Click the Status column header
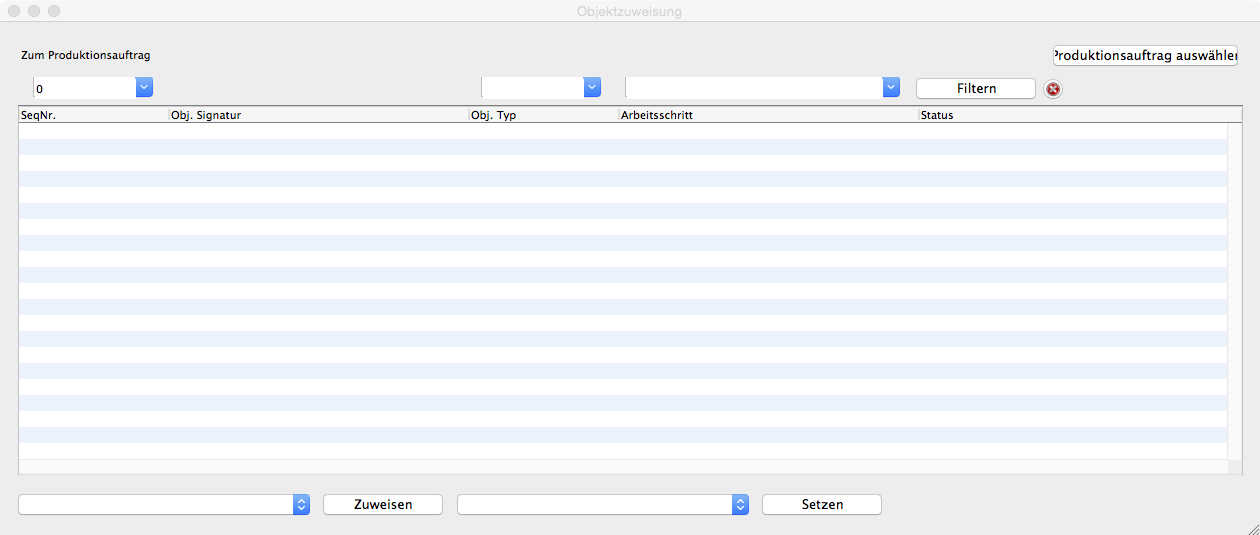The image size is (1260, 535). (x=1070, y=115)
